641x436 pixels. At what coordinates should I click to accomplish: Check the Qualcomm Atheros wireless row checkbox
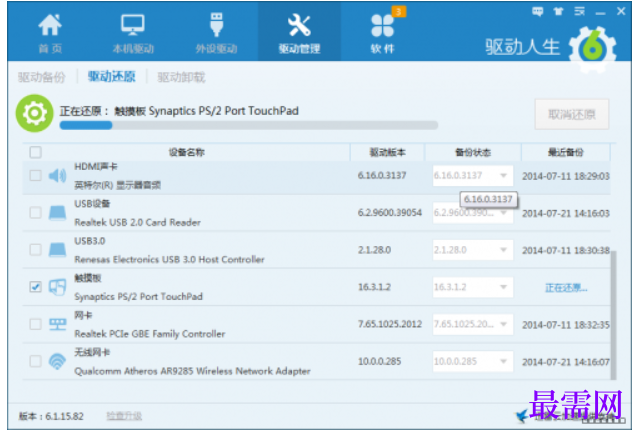tap(36, 361)
